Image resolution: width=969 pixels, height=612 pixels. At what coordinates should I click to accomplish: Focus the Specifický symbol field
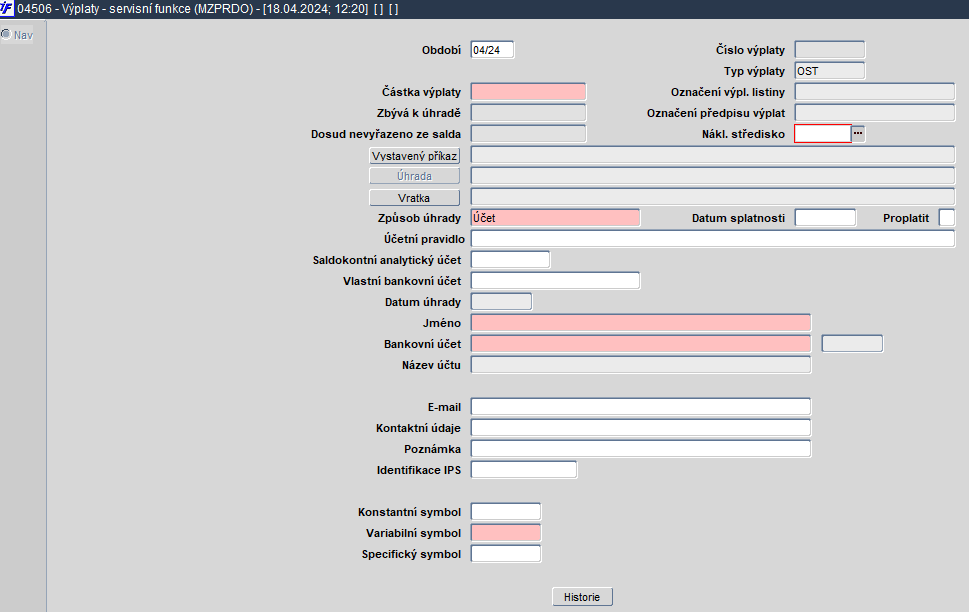coord(506,554)
